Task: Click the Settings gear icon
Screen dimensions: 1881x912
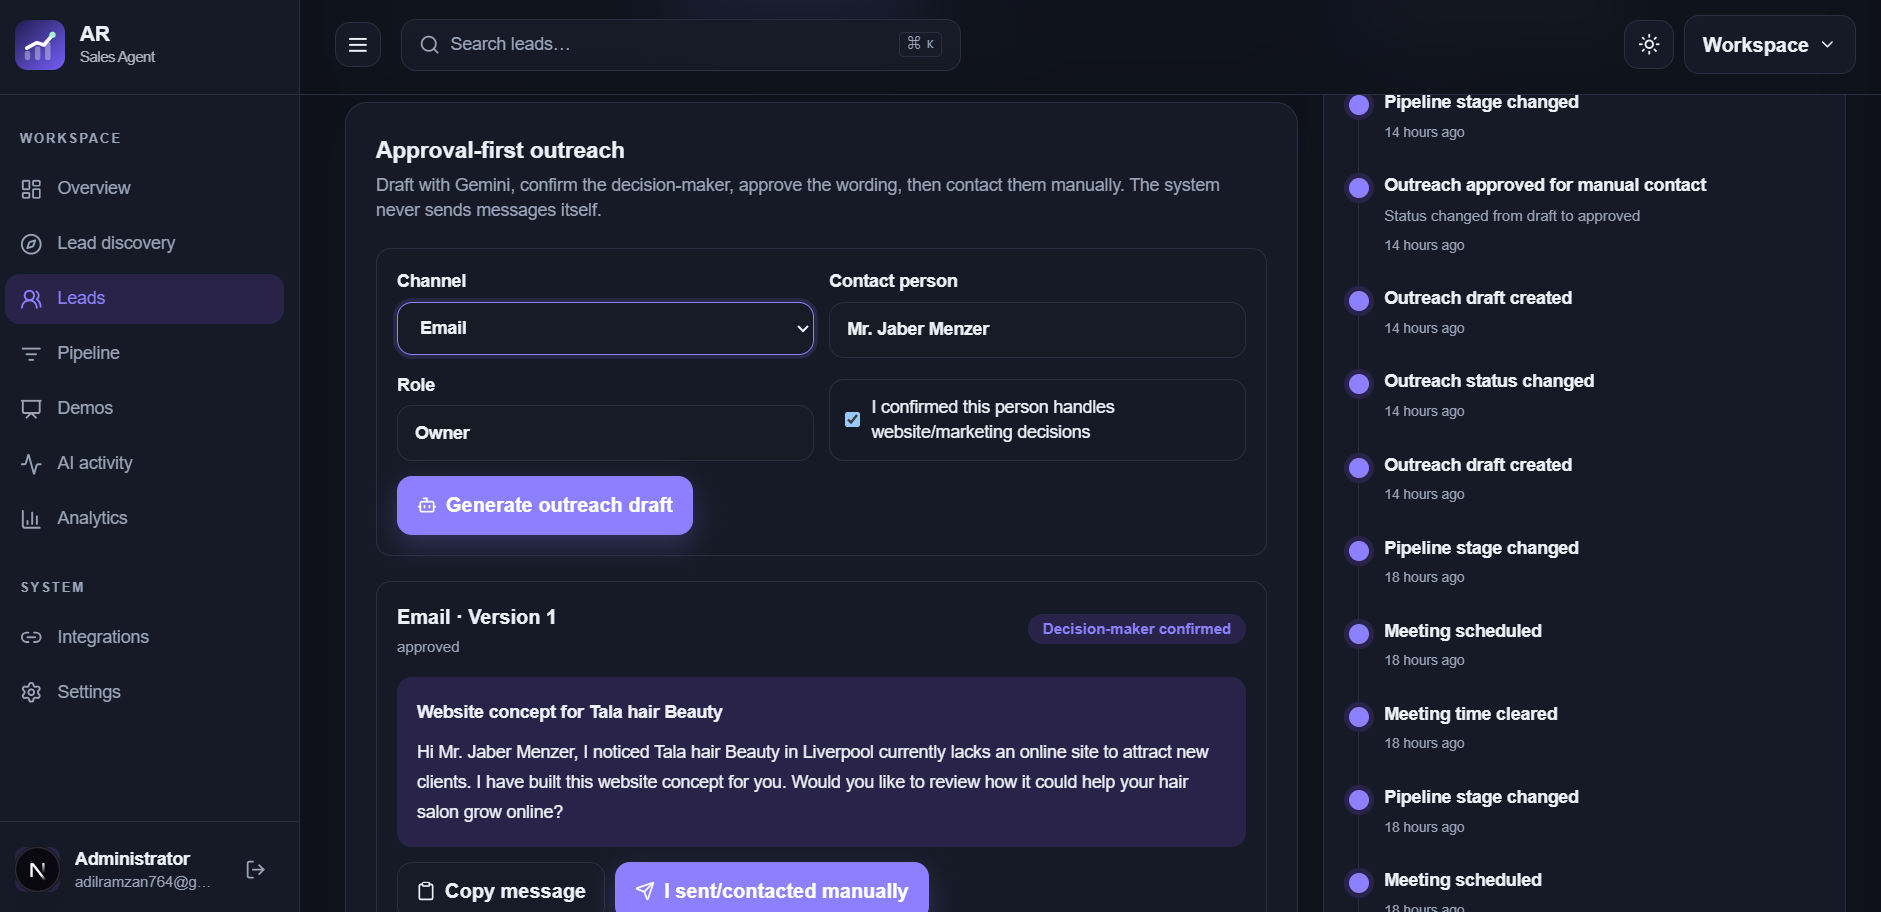Action: (32, 693)
